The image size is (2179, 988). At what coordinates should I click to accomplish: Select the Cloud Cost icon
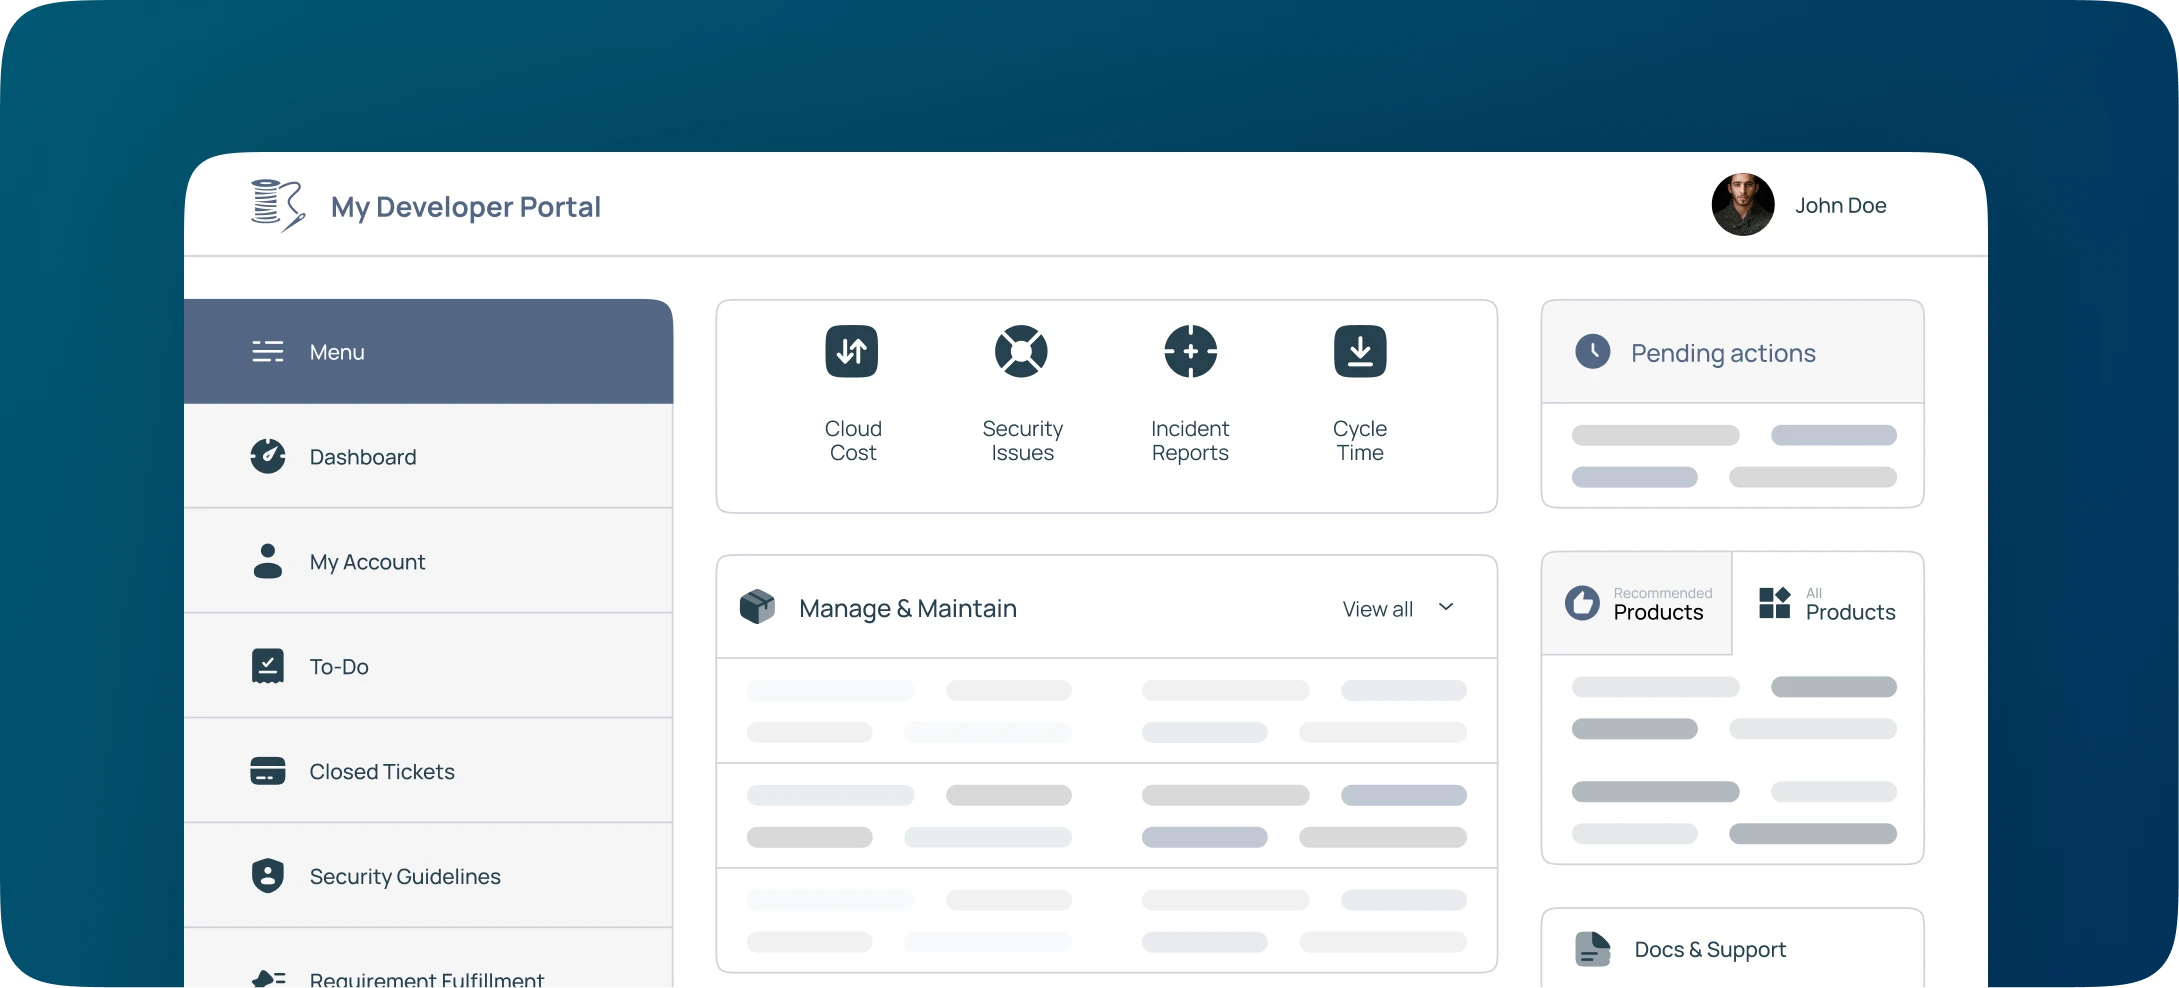pos(851,351)
